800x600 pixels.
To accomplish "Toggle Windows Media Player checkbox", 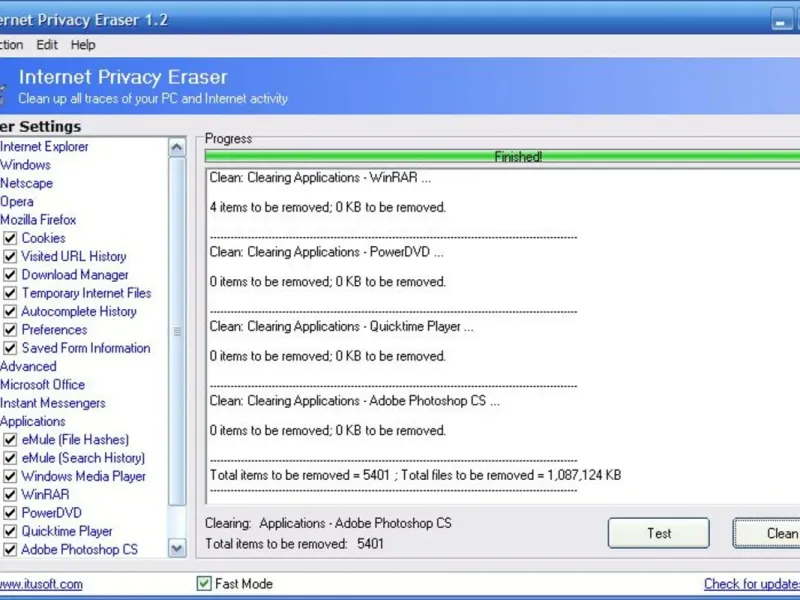I will [x=10, y=477].
